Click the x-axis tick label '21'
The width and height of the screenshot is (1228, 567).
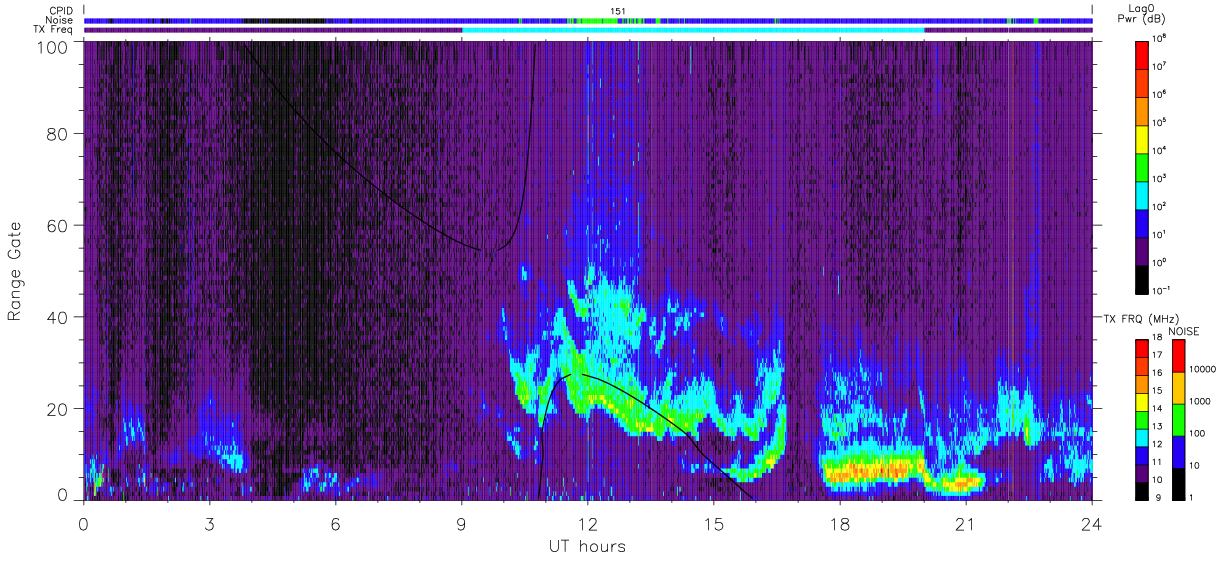pyautogui.click(x=966, y=523)
